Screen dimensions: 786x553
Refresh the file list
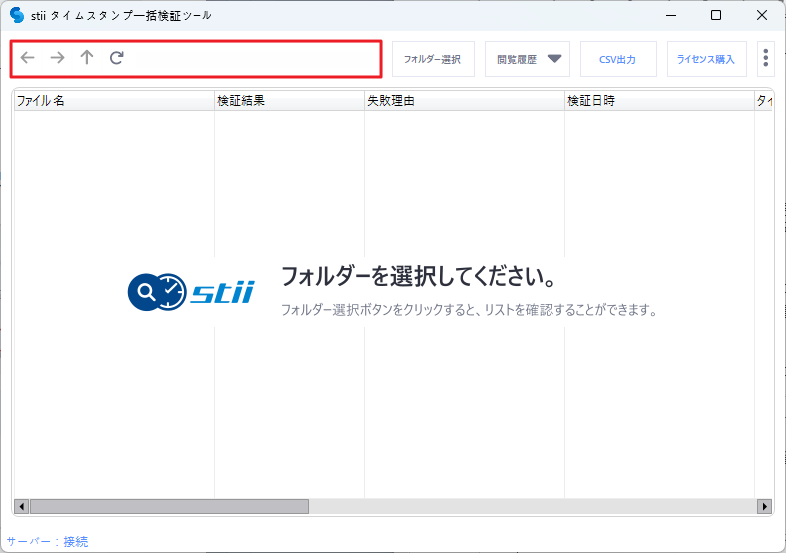click(x=117, y=58)
